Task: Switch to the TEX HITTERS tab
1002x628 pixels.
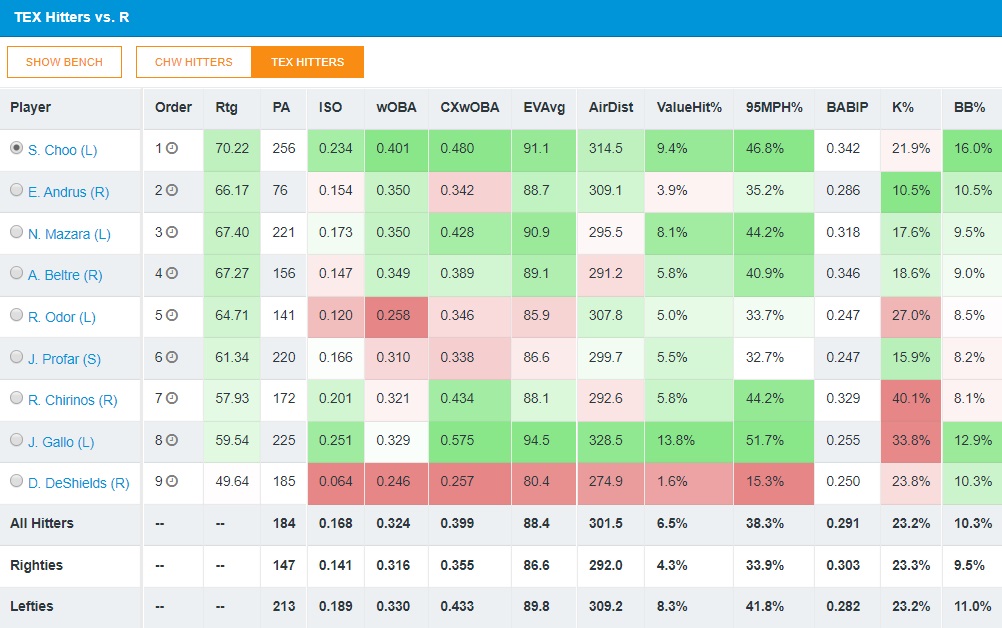Action: (x=307, y=62)
